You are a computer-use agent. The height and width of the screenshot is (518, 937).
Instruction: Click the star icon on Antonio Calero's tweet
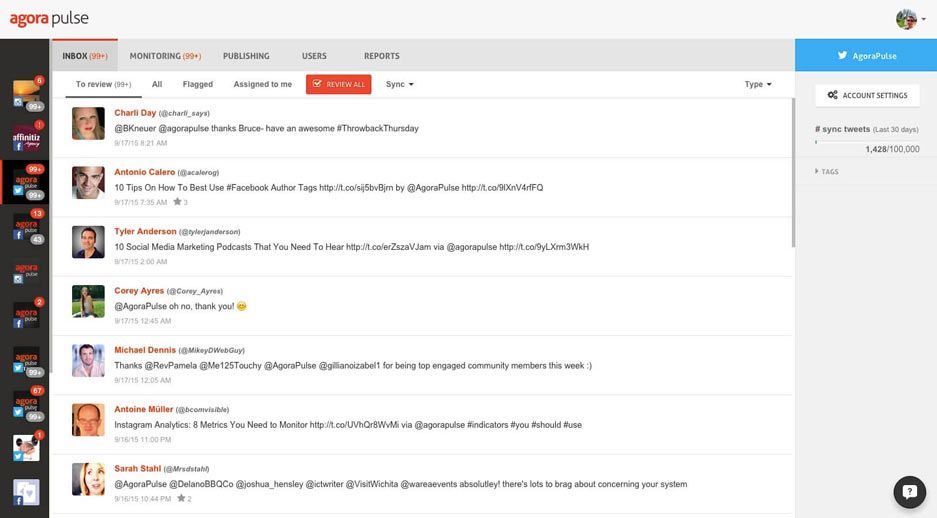(x=177, y=202)
